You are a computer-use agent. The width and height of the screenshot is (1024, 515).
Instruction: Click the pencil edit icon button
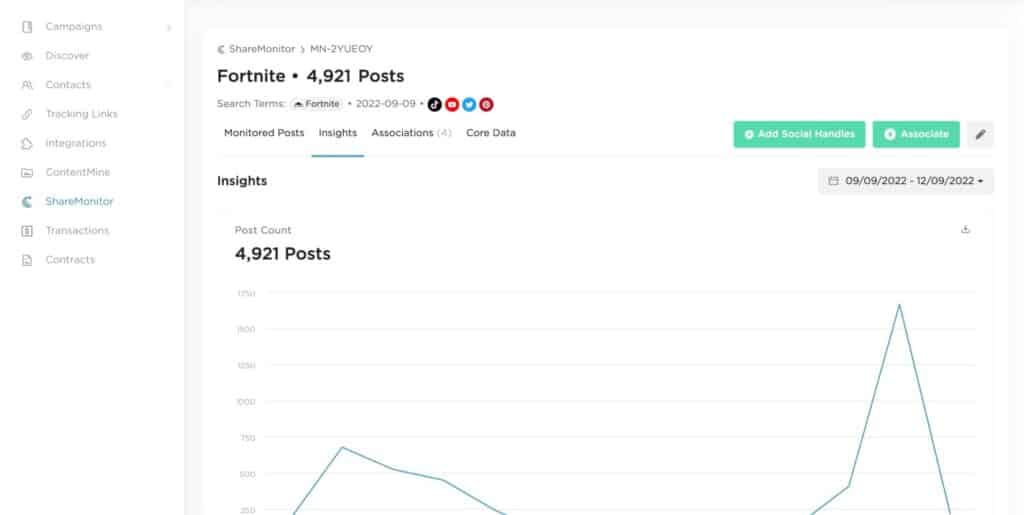point(980,134)
